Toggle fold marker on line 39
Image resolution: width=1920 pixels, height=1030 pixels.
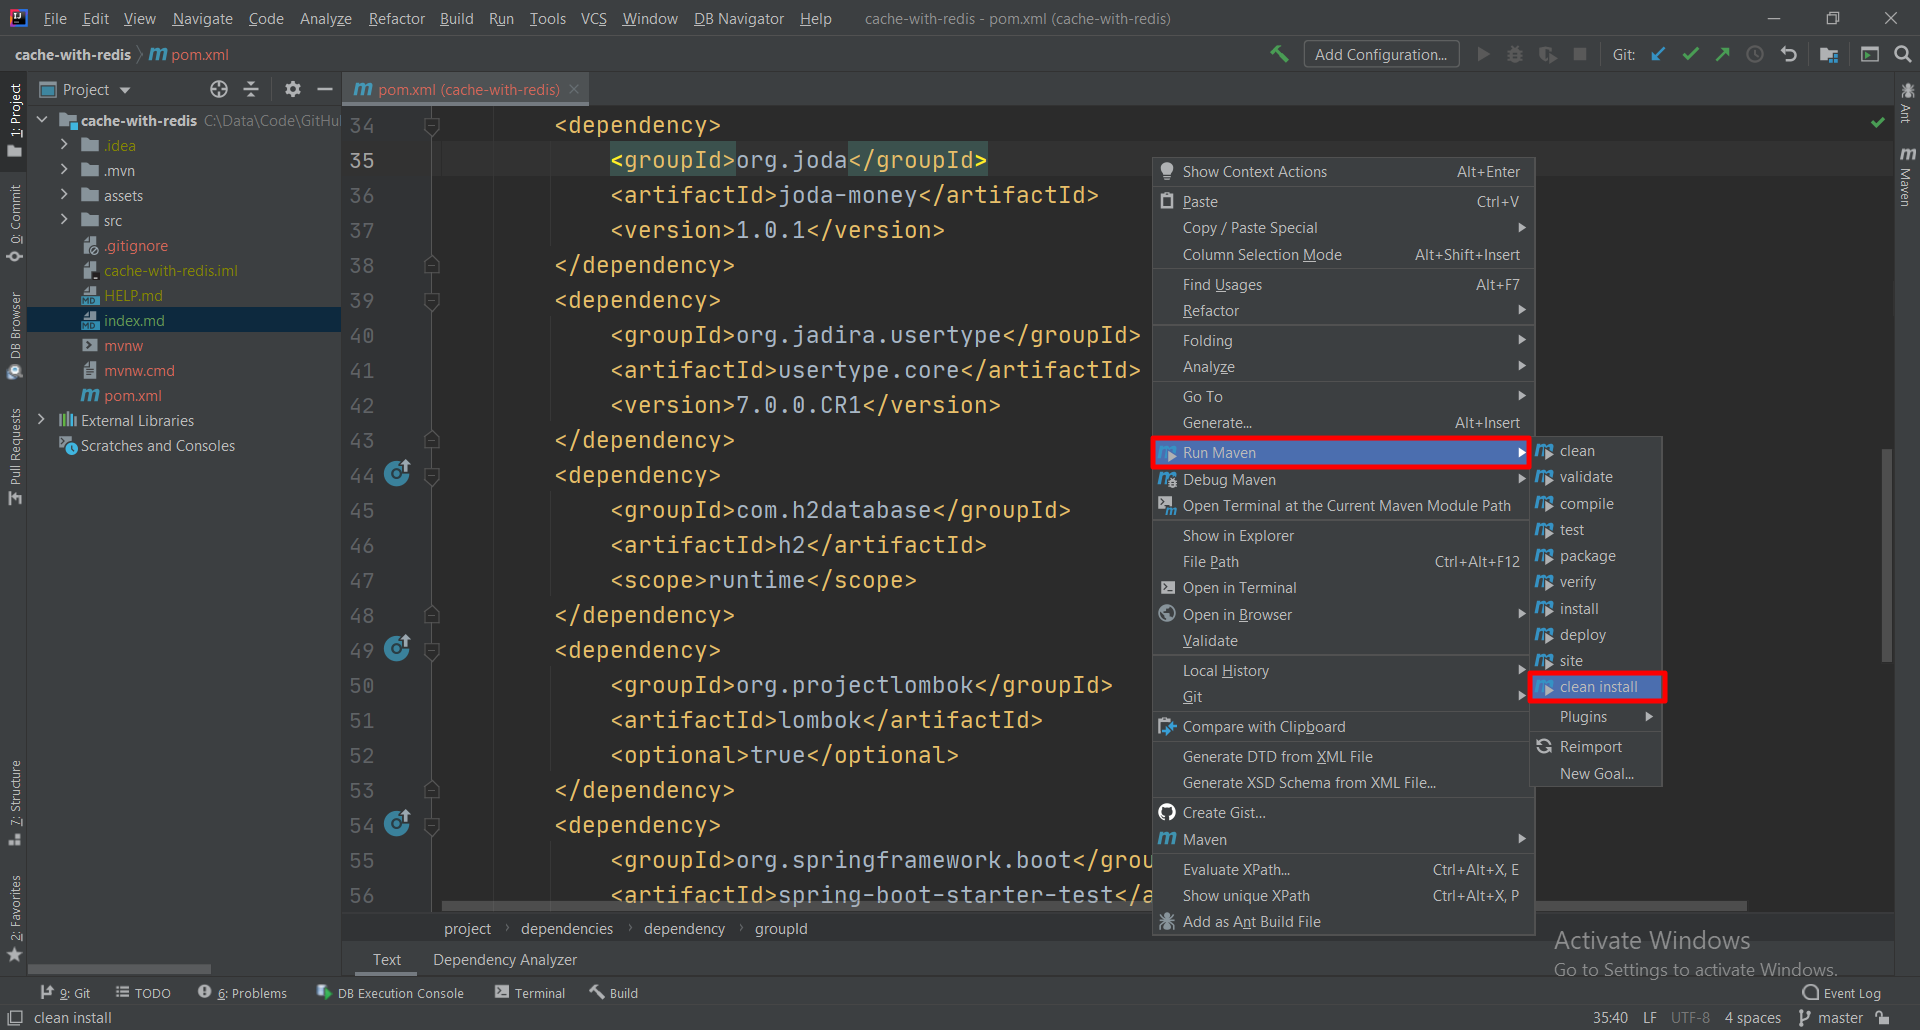pos(432,301)
